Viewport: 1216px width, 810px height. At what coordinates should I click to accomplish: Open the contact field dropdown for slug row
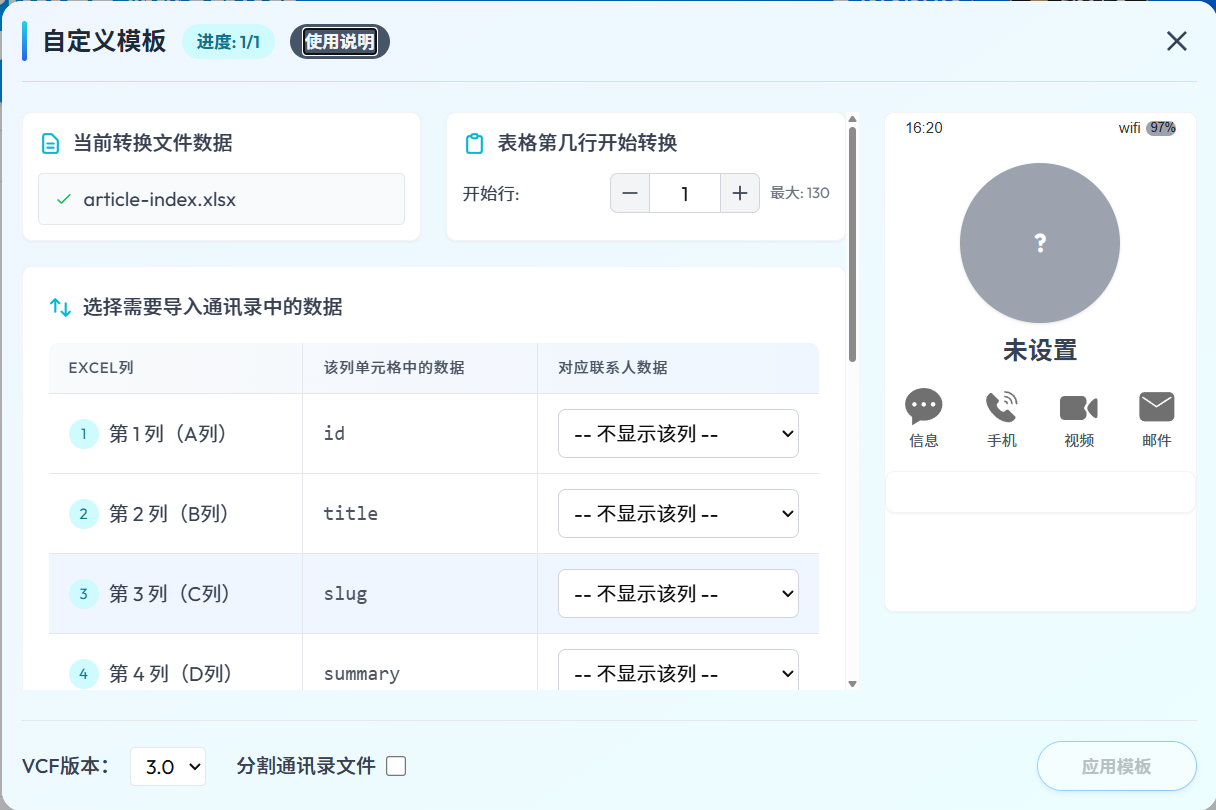click(x=678, y=594)
